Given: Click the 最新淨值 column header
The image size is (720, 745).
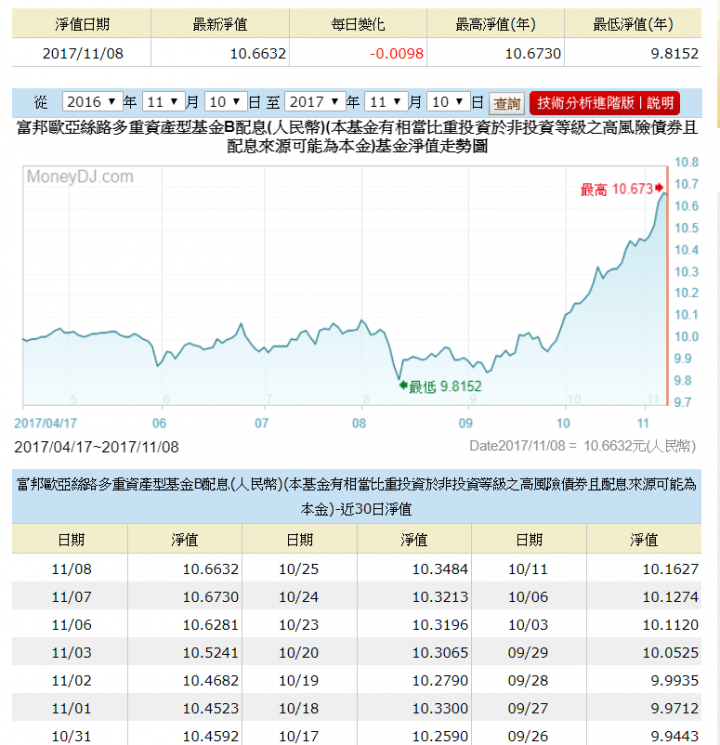Looking at the screenshot, I should (220, 24).
